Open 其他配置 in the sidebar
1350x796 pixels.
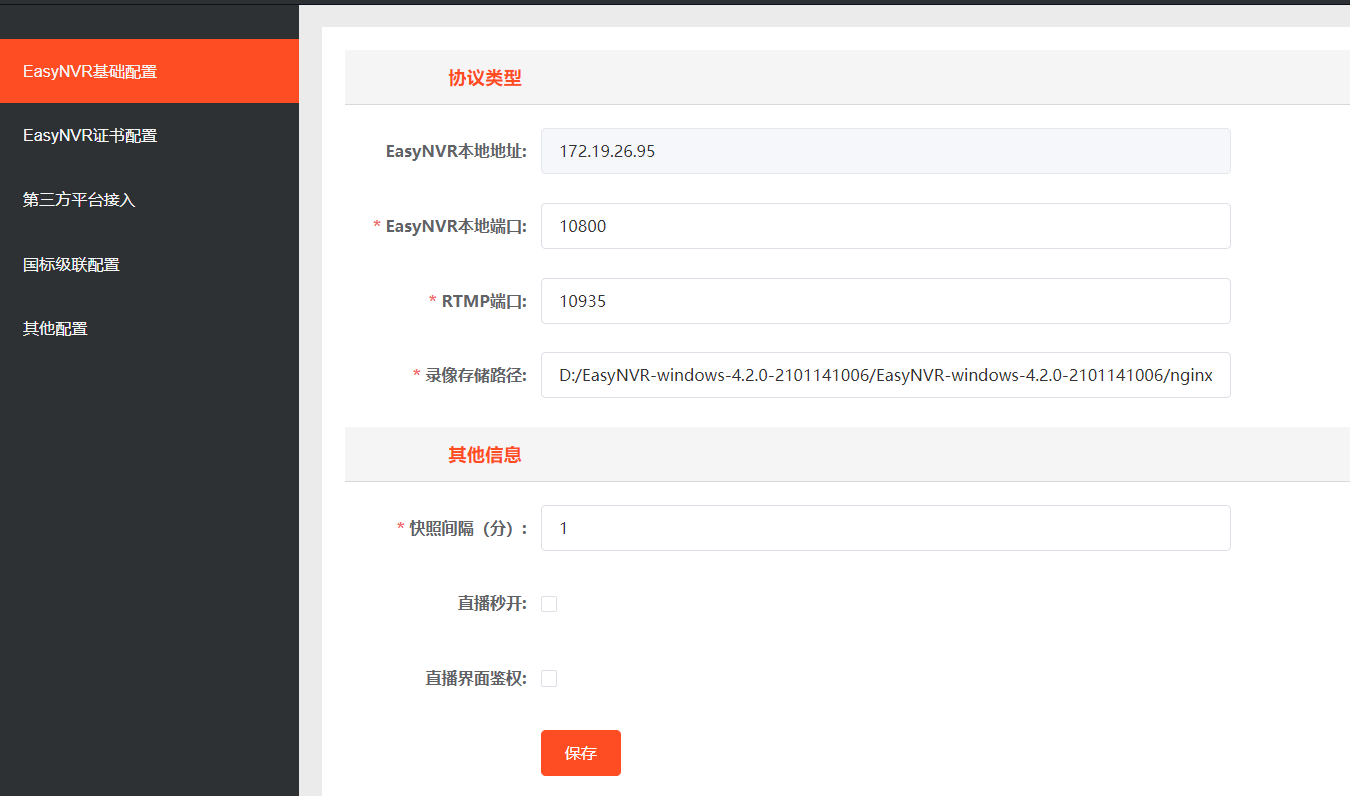pos(149,328)
